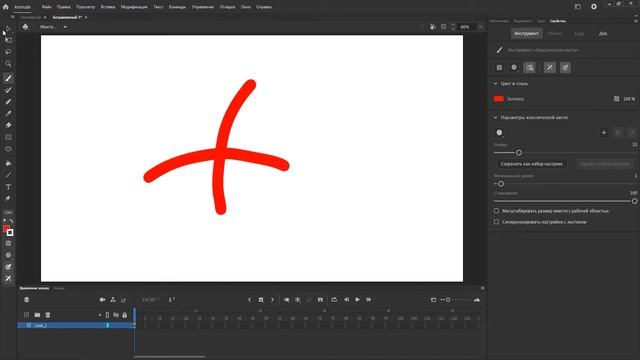Create a new layer in timeline

(x=27, y=315)
